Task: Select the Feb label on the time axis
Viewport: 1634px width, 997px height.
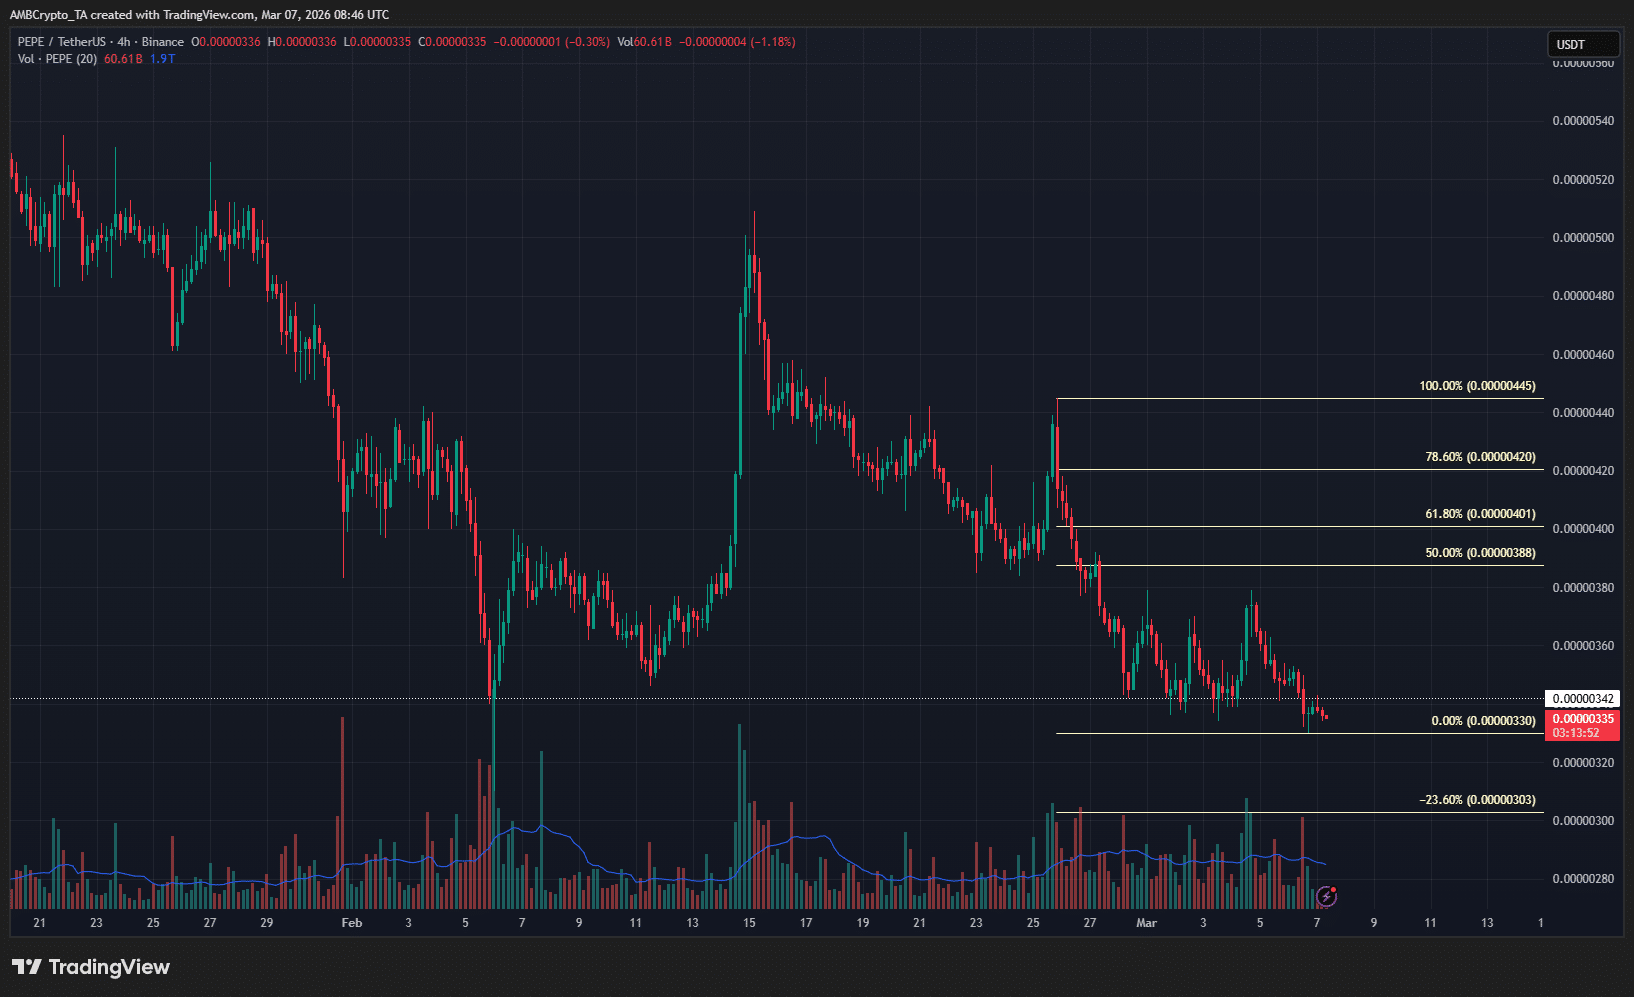Action: coord(351,923)
